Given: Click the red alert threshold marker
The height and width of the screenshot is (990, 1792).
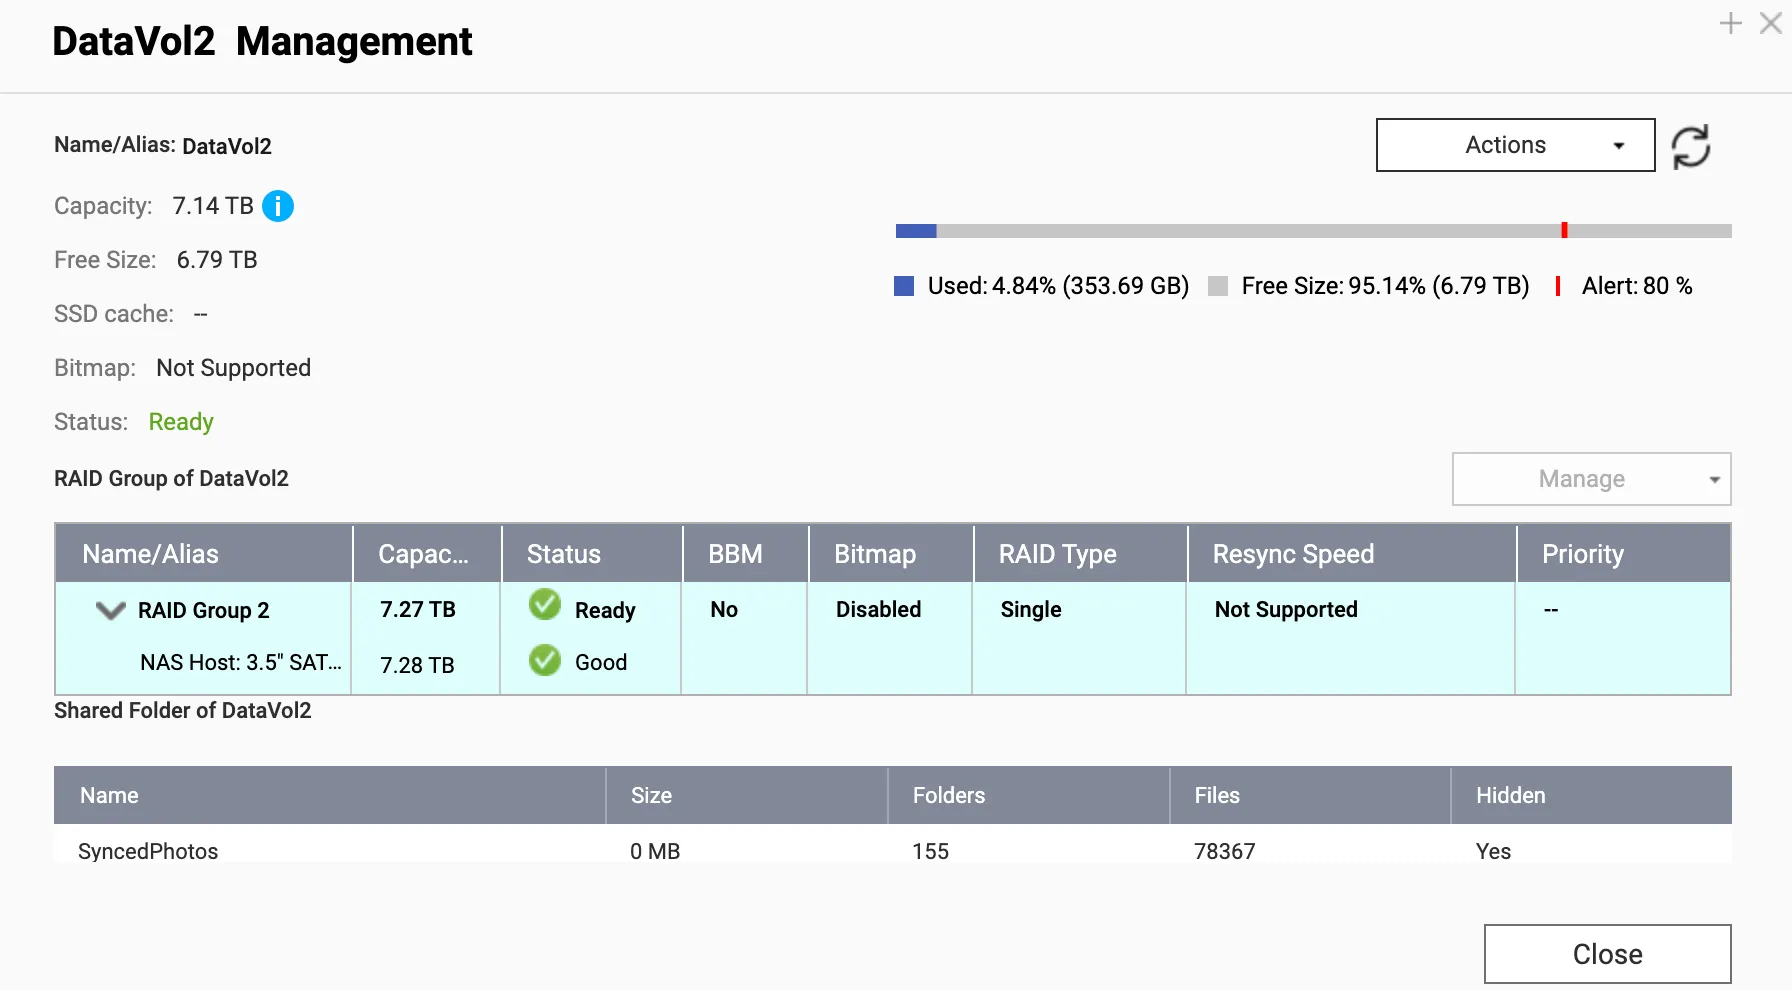Looking at the screenshot, I should [x=1564, y=231].
